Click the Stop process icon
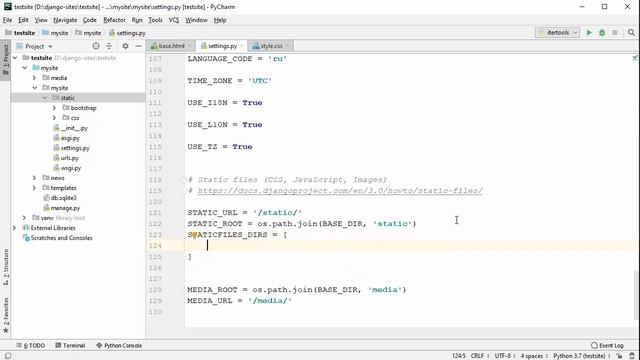 click(x=615, y=33)
